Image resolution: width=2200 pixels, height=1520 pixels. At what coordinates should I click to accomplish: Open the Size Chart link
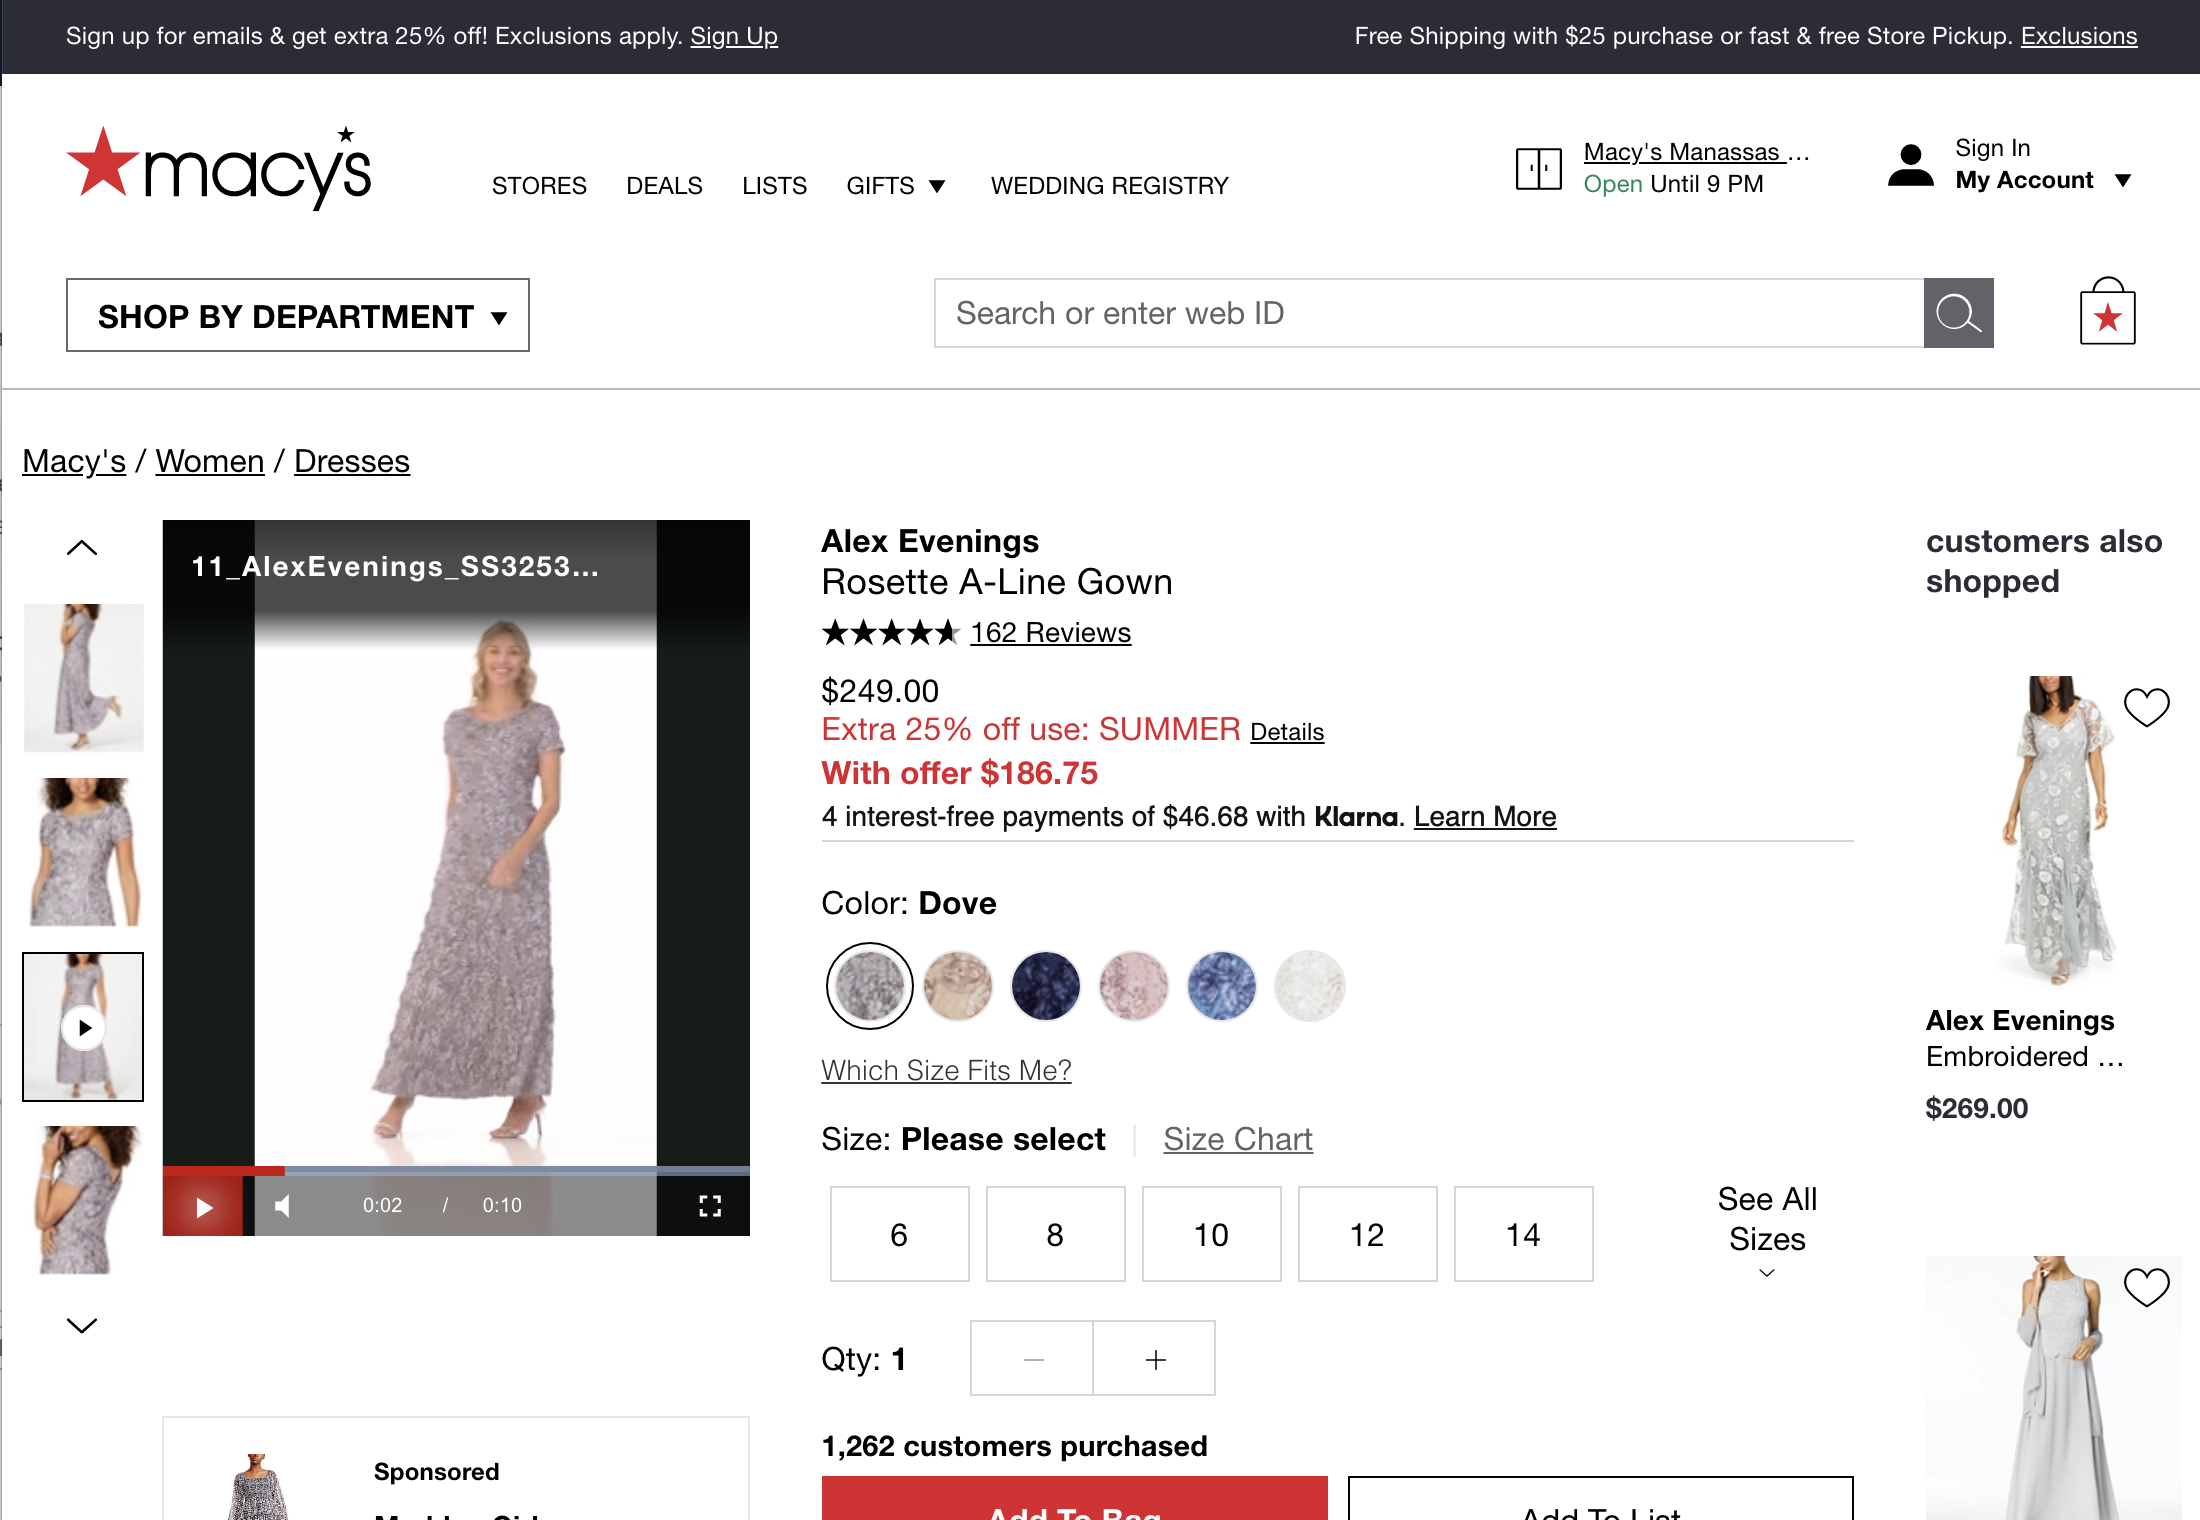[x=1237, y=1139]
